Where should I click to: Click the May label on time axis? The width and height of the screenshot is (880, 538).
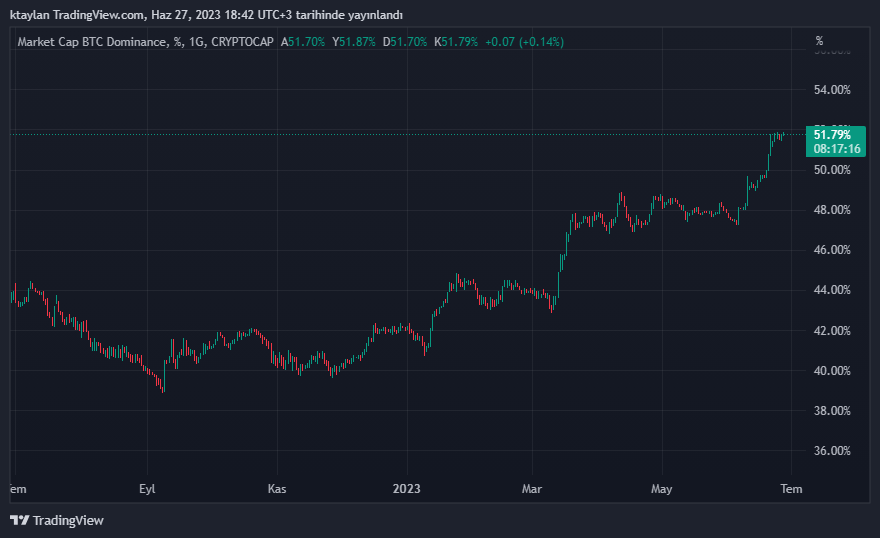click(x=662, y=489)
